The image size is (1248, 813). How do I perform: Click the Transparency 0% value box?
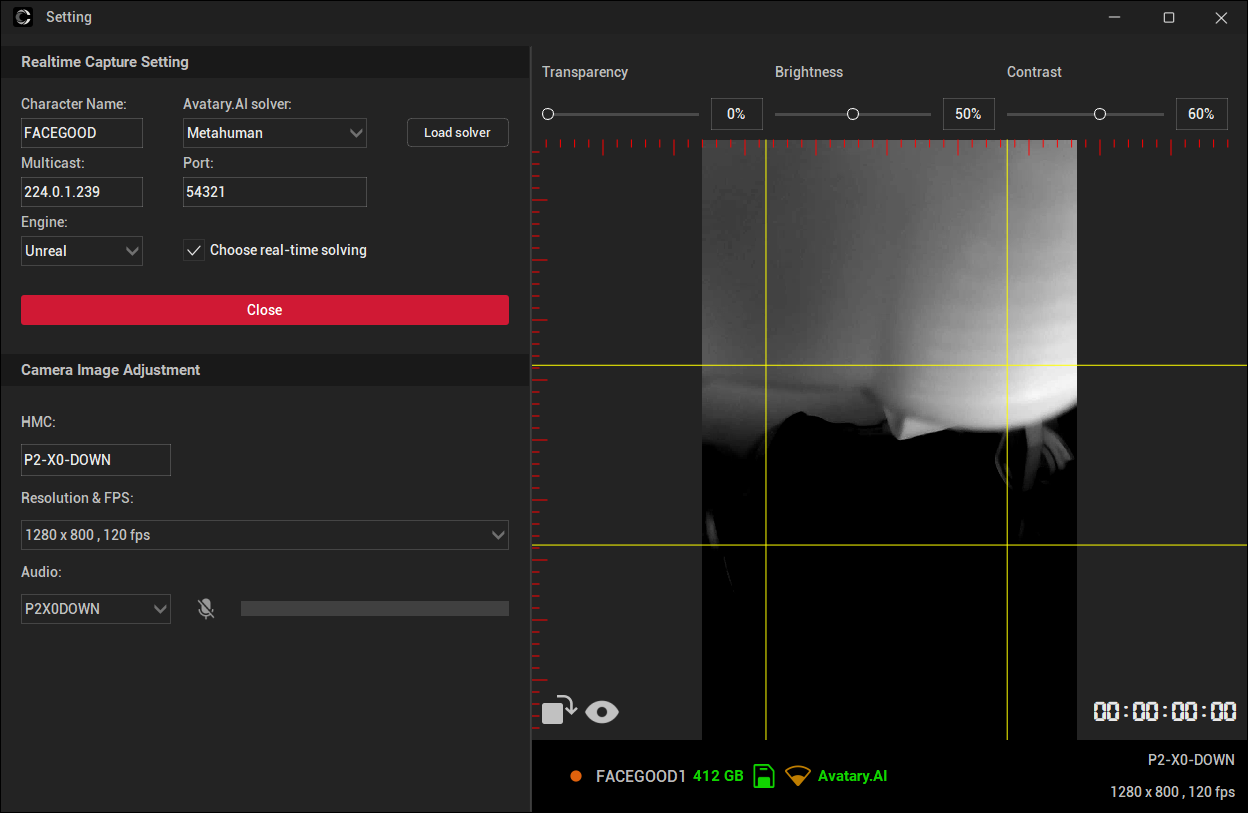(737, 114)
